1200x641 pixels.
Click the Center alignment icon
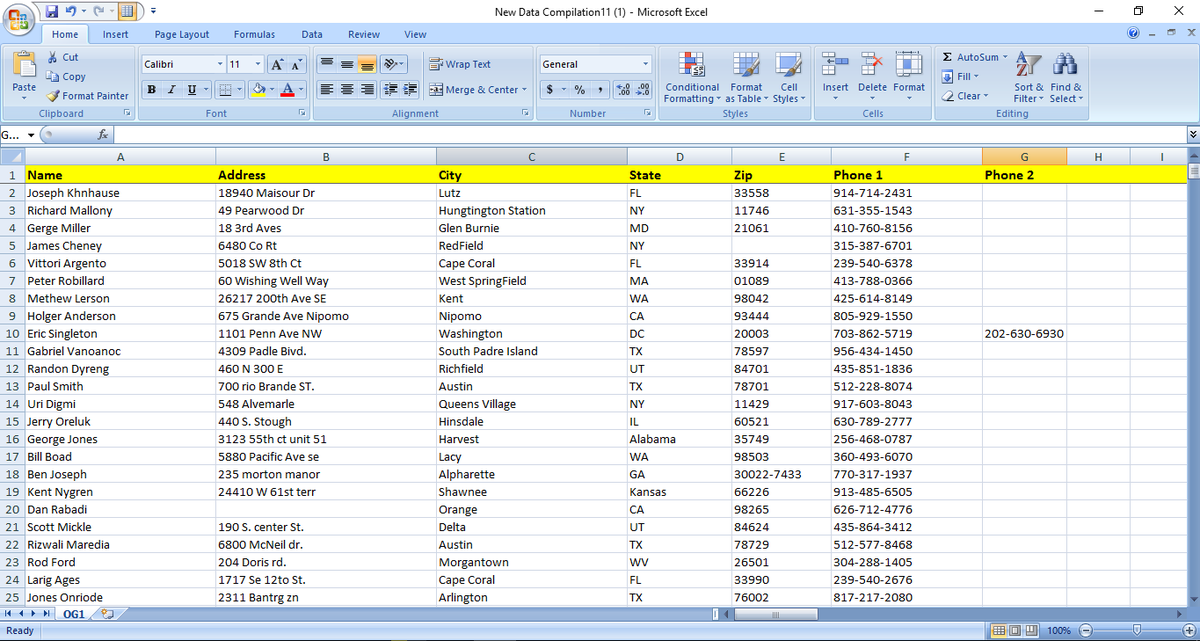tap(346, 90)
